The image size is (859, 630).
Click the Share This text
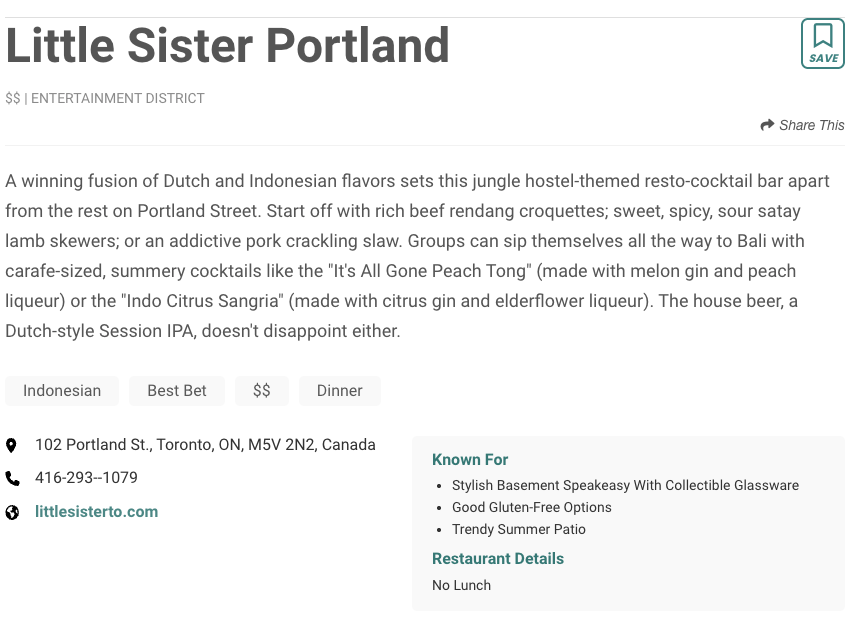tap(811, 125)
